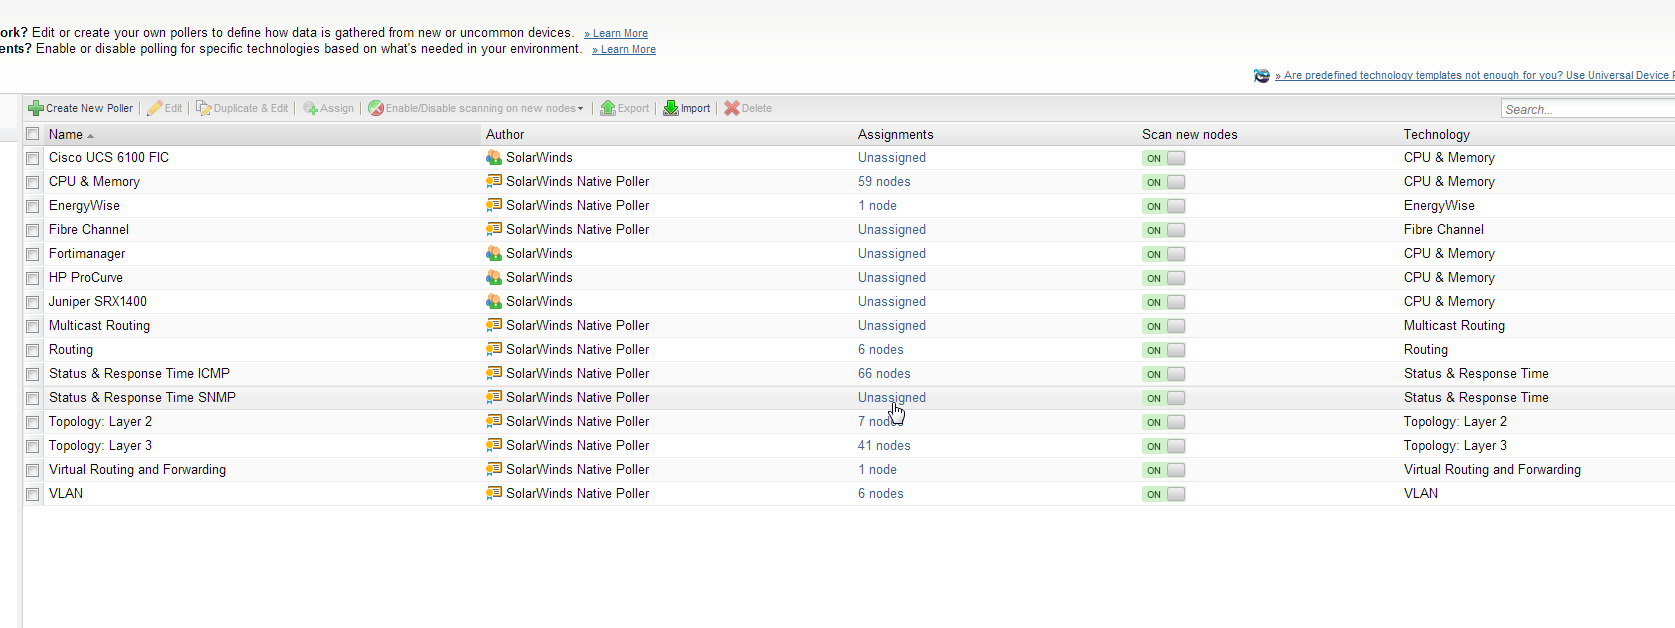This screenshot has width=1675, height=628.
Task: Click the Duplicate & Edit icon
Action: tap(203, 108)
